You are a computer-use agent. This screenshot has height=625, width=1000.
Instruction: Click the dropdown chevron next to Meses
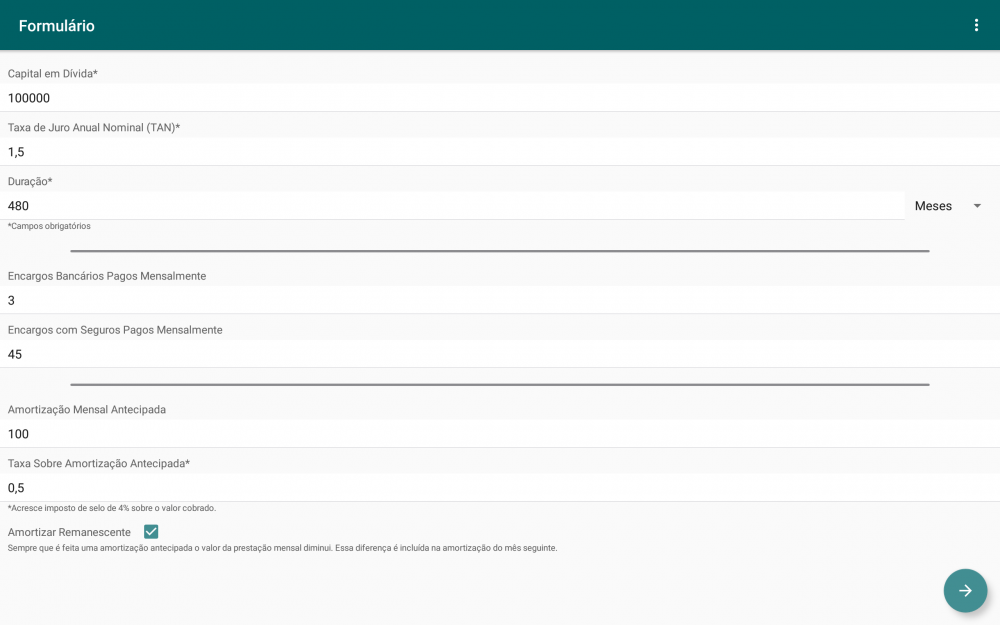[x=977, y=206]
